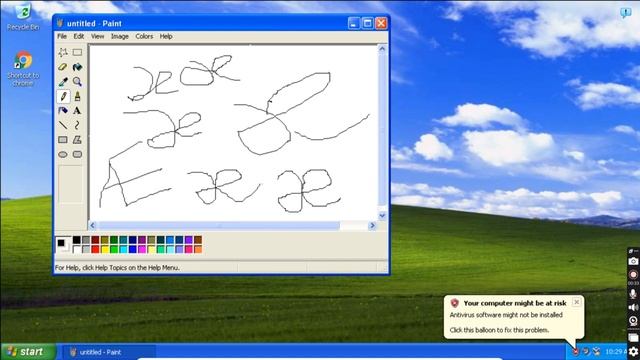This screenshot has height=360, width=640.
Task: Open the Colors menu
Action: [144, 36]
